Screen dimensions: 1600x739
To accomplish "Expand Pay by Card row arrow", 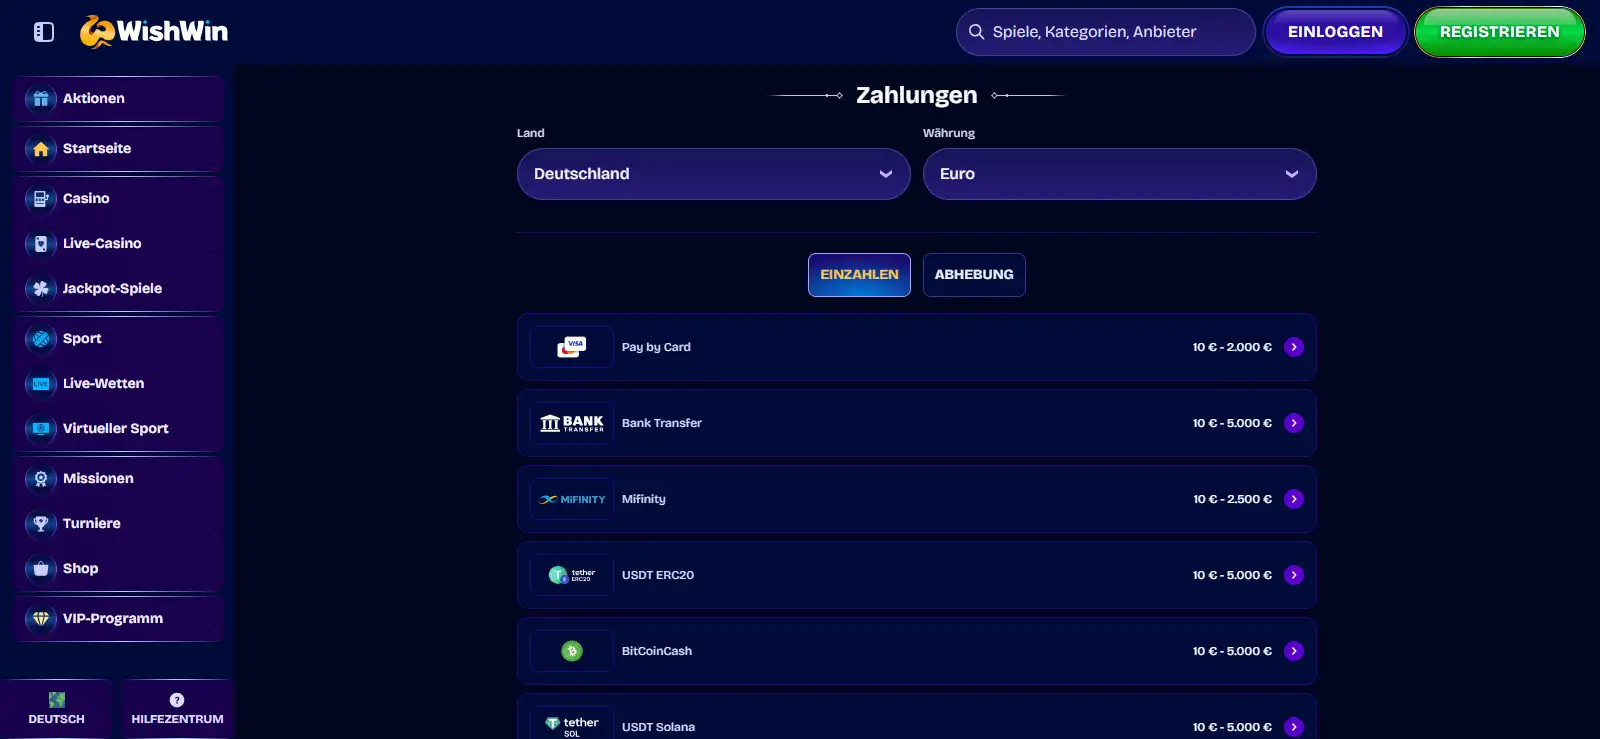I will 1294,347.
